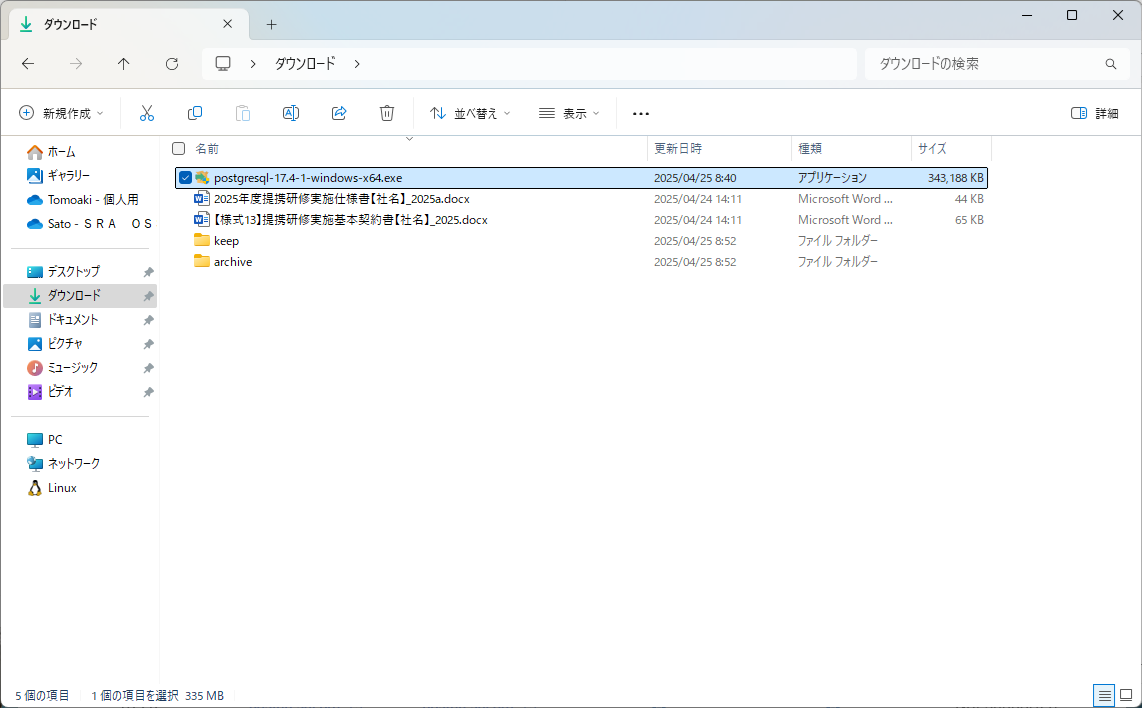Screen dimensions: 1142x708
Task: Cut the selected file using the scissors icon
Action: 147,112
